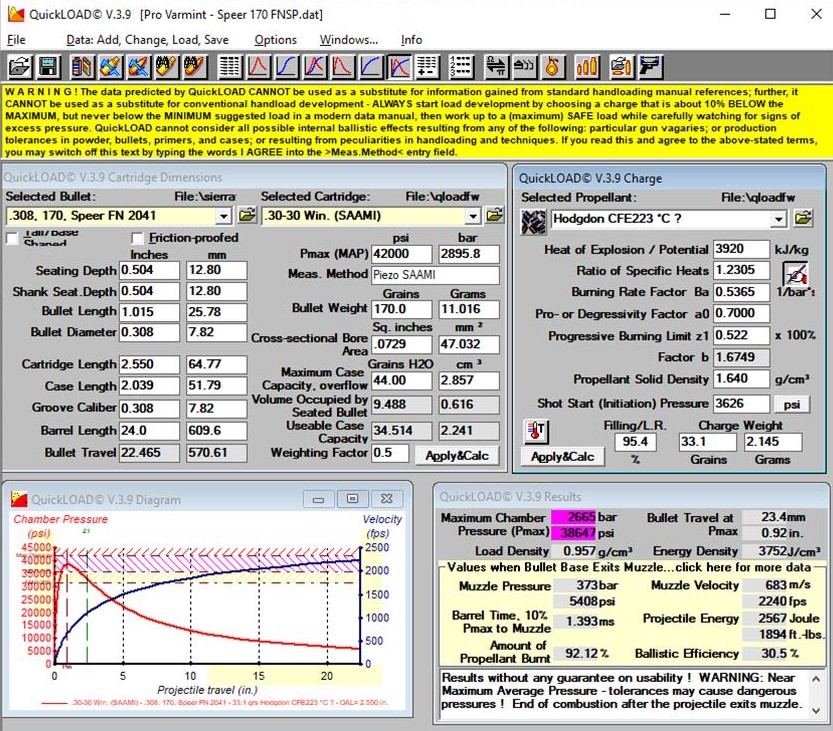833x731 pixels.
Task: Click the thermometer temperature icon in Charge panel
Action: (x=536, y=431)
